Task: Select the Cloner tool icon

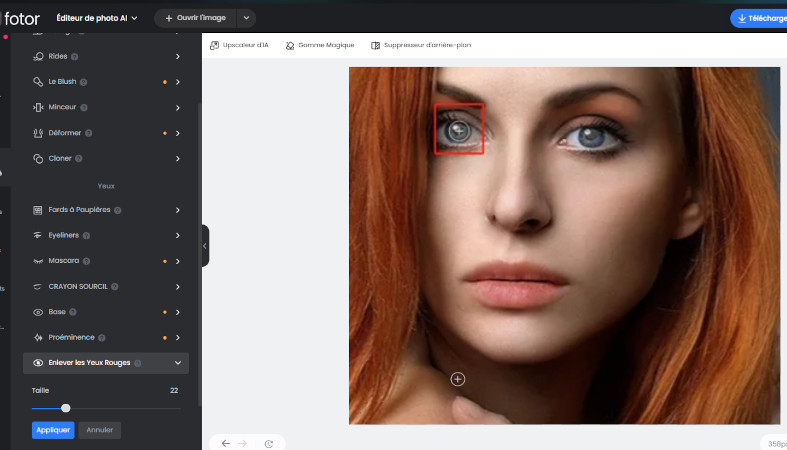Action: click(38, 159)
